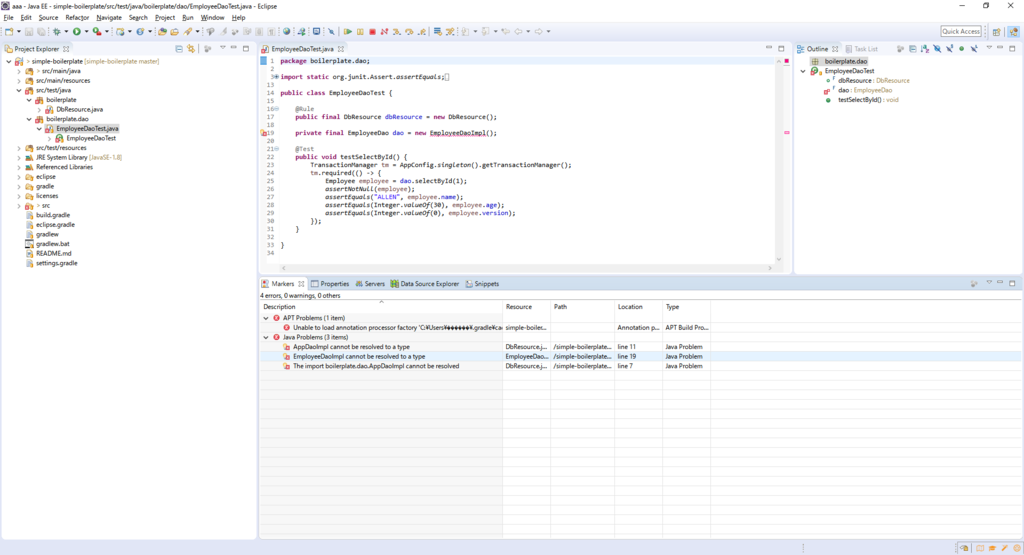Viewport: 1024px width, 555px height.
Task: Click Collapse All in the Outline view
Action: 913,48
